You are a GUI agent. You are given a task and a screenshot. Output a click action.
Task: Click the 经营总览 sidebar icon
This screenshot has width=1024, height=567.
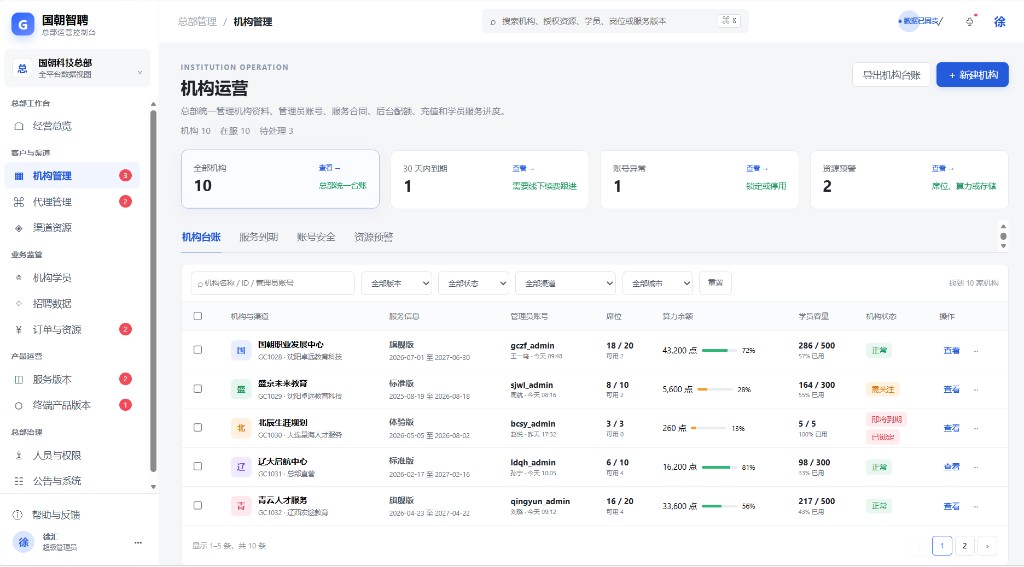tap(19, 126)
